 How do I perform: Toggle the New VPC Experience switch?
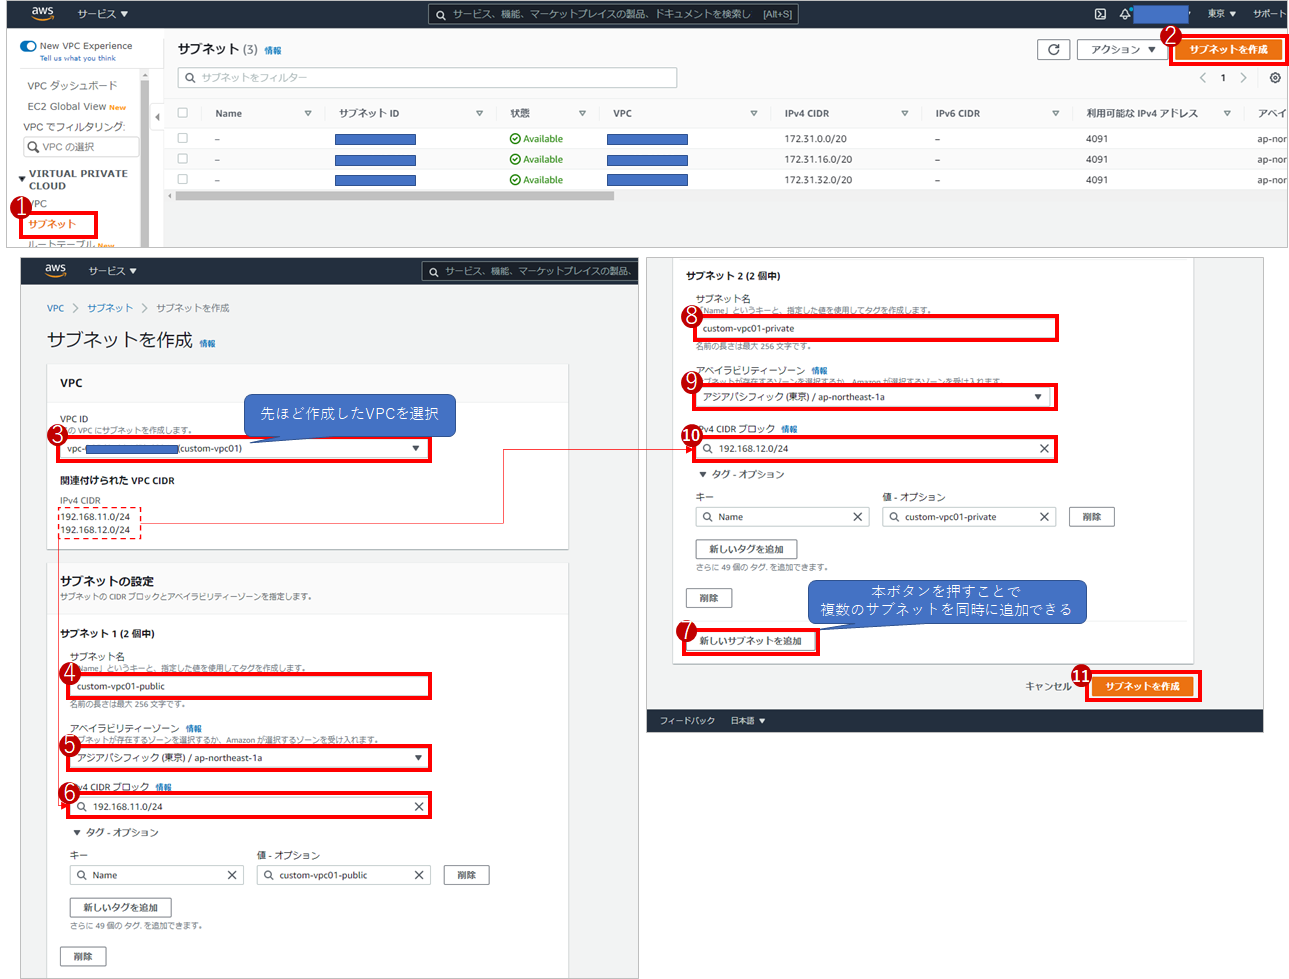coord(28,46)
